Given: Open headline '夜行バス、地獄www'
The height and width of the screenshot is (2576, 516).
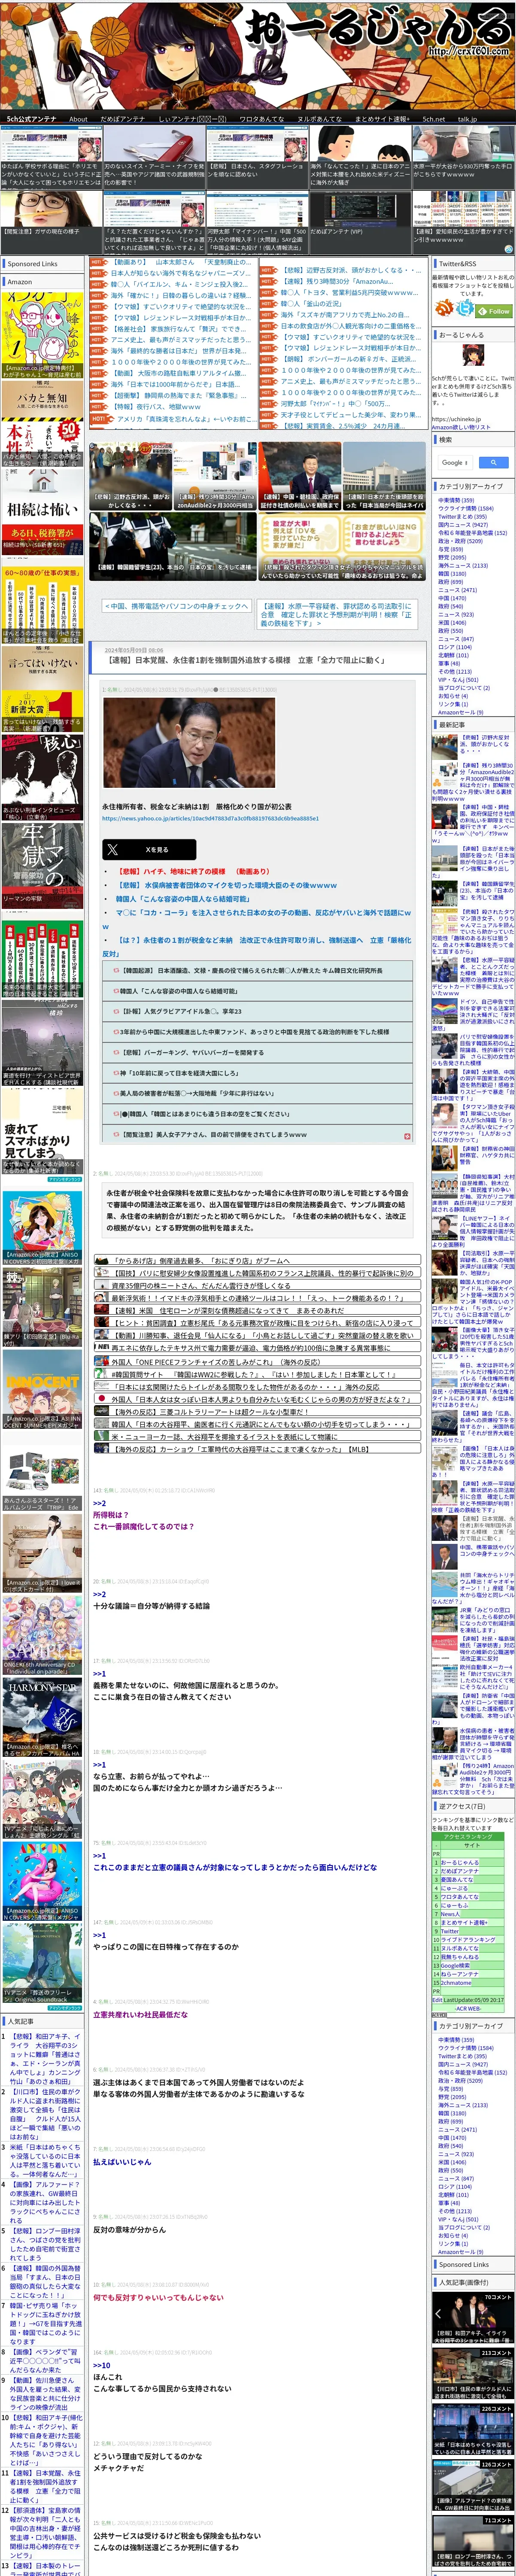Looking at the screenshot, I should (156, 407).
